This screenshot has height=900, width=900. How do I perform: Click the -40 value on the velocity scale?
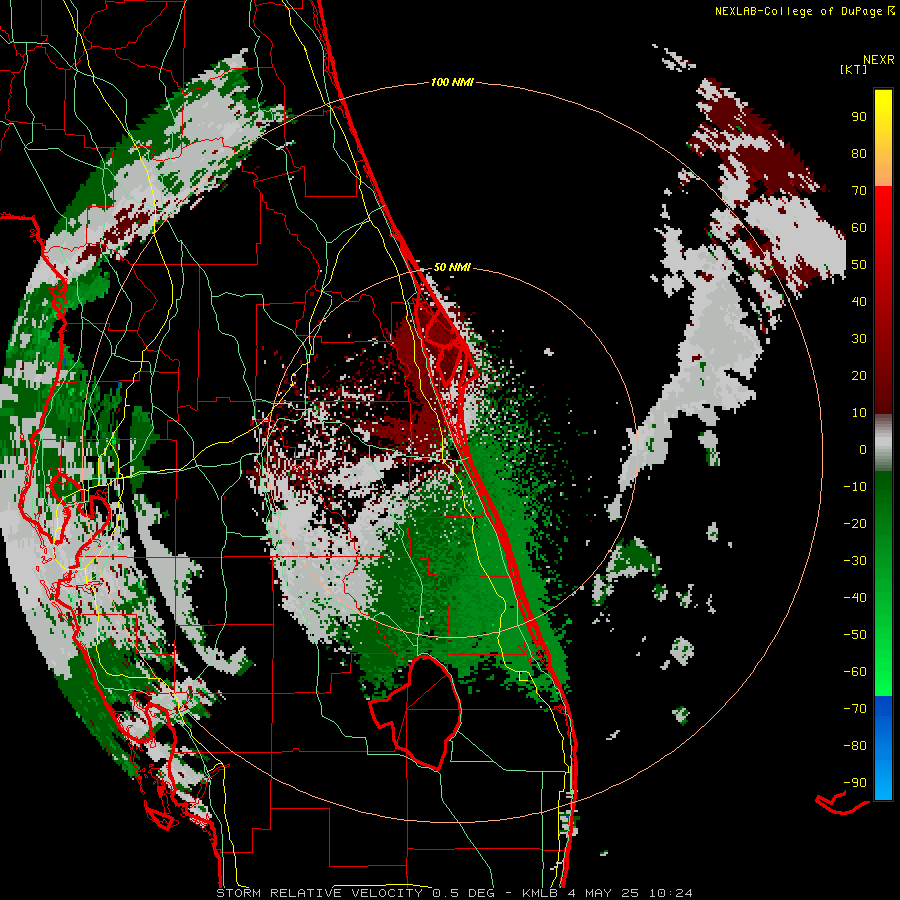coord(855,598)
